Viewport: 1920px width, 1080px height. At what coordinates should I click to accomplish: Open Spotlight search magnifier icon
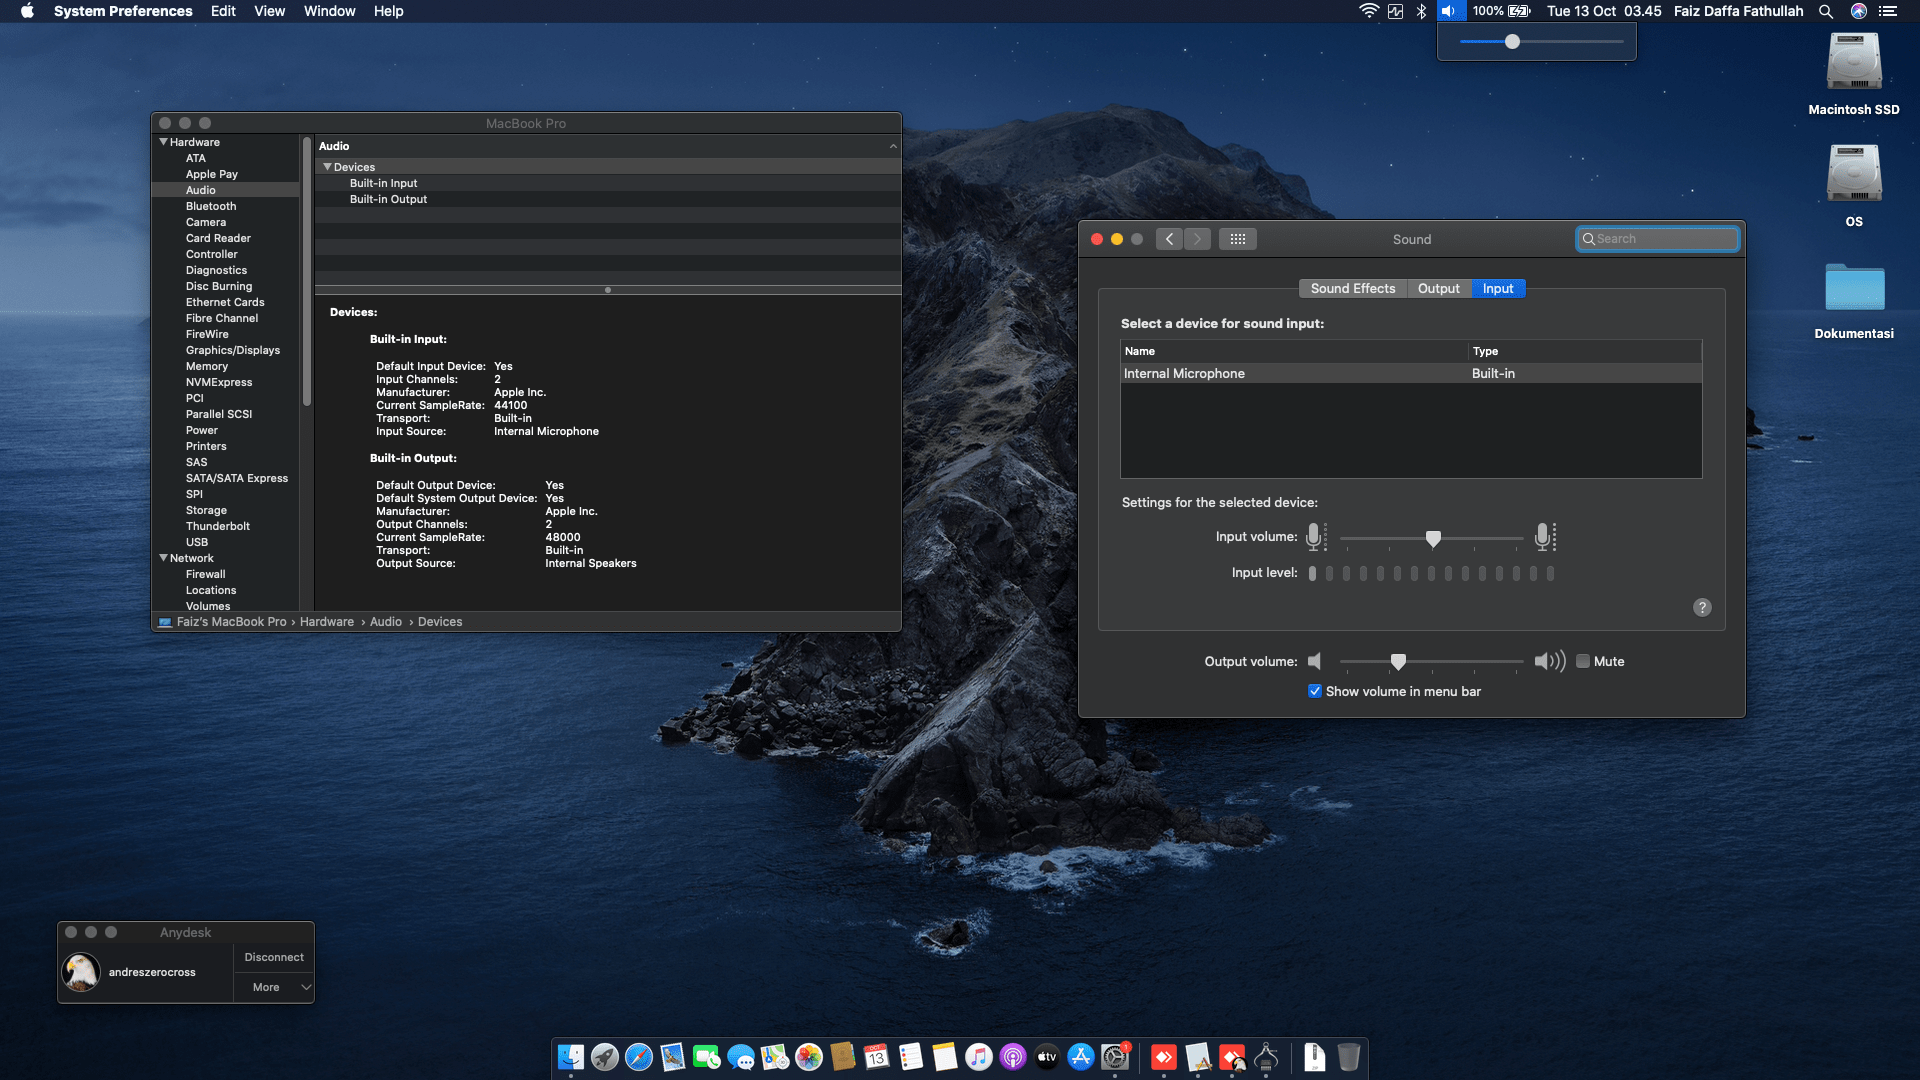(x=1825, y=11)
